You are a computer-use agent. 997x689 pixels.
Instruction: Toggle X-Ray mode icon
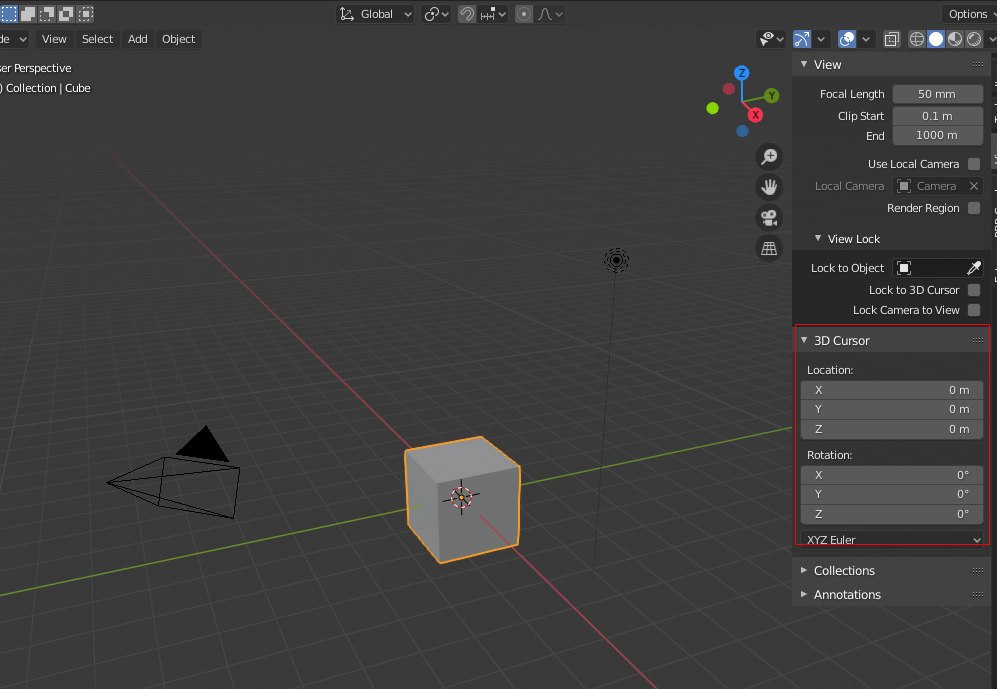(892, 39)
